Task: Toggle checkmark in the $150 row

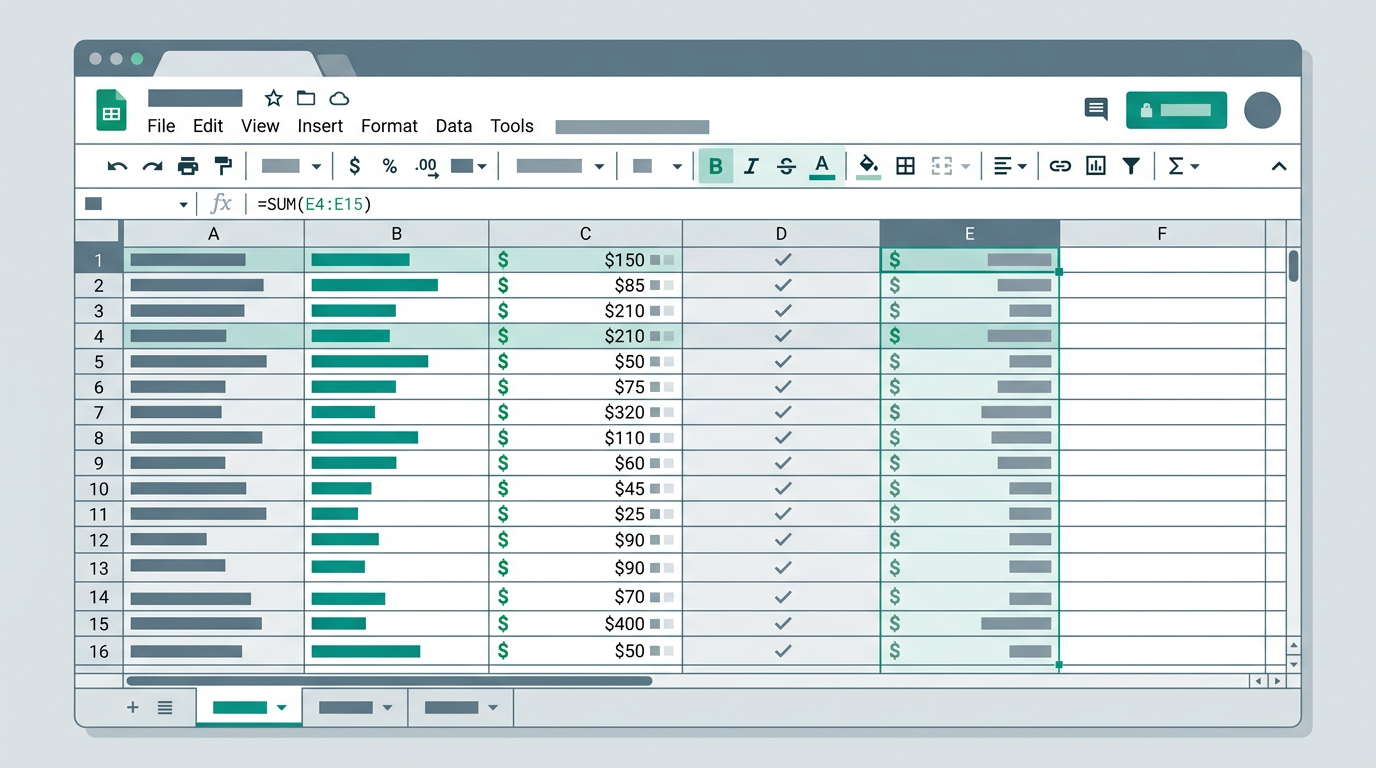Action: point(783,260)
